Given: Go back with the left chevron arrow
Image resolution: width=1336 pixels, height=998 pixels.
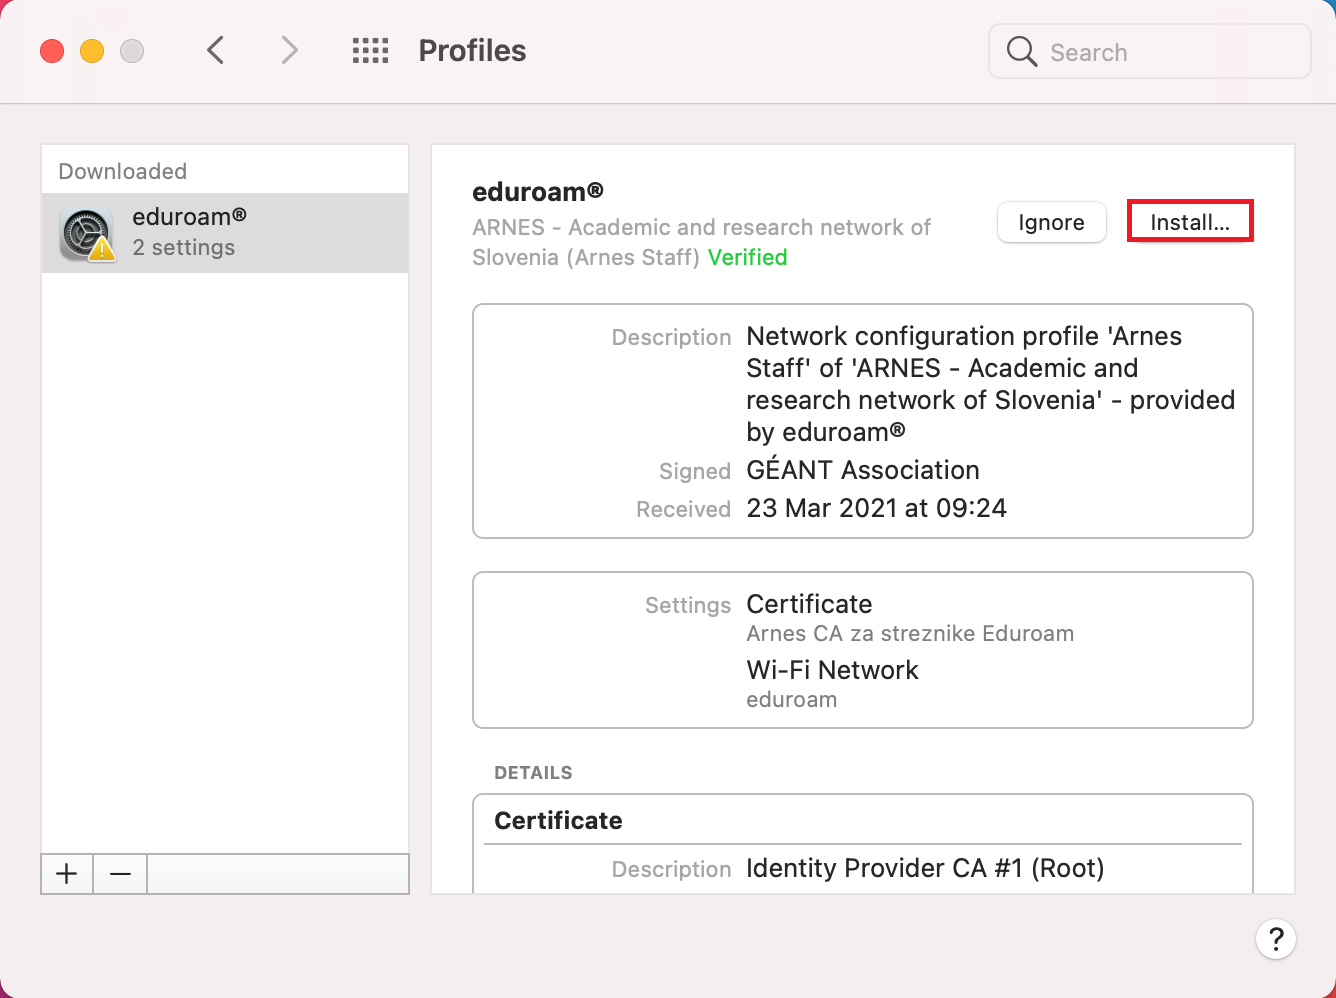Looking at the screenshot, I should tap(215, 50).
